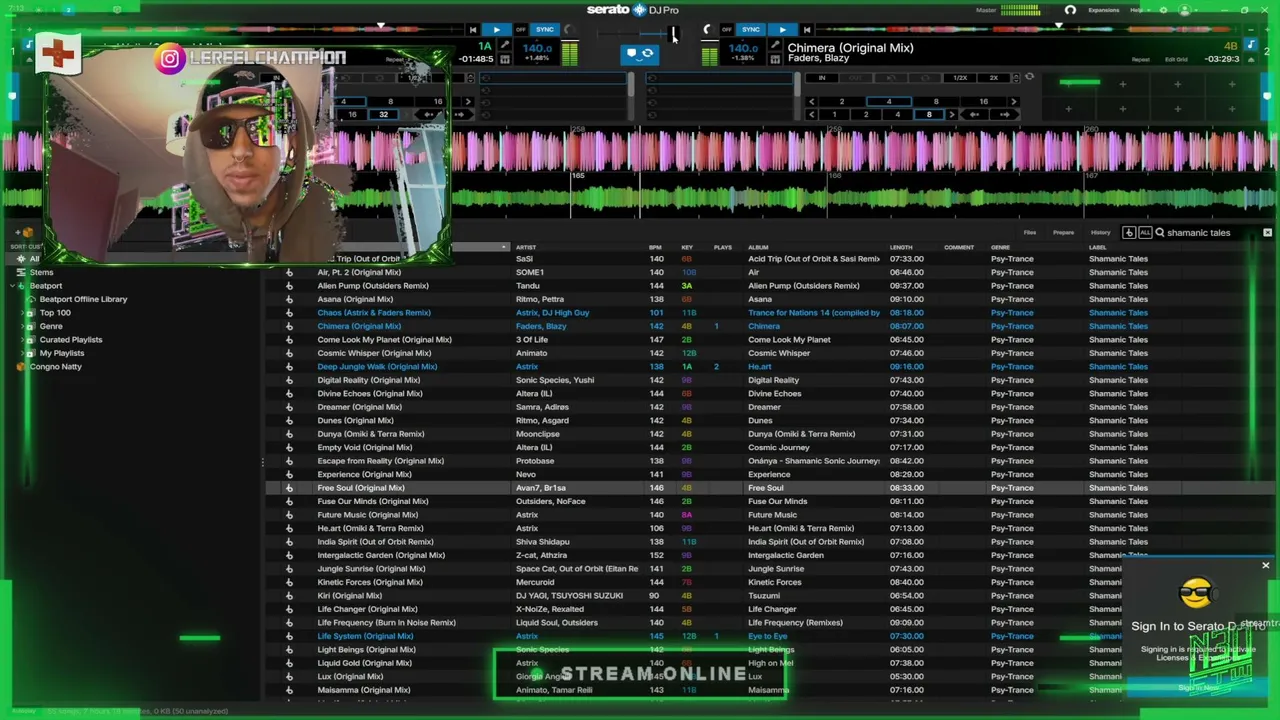Open Serato settings gear icon
Screen dimensions: 1280x720
[x=1163, y=10]
